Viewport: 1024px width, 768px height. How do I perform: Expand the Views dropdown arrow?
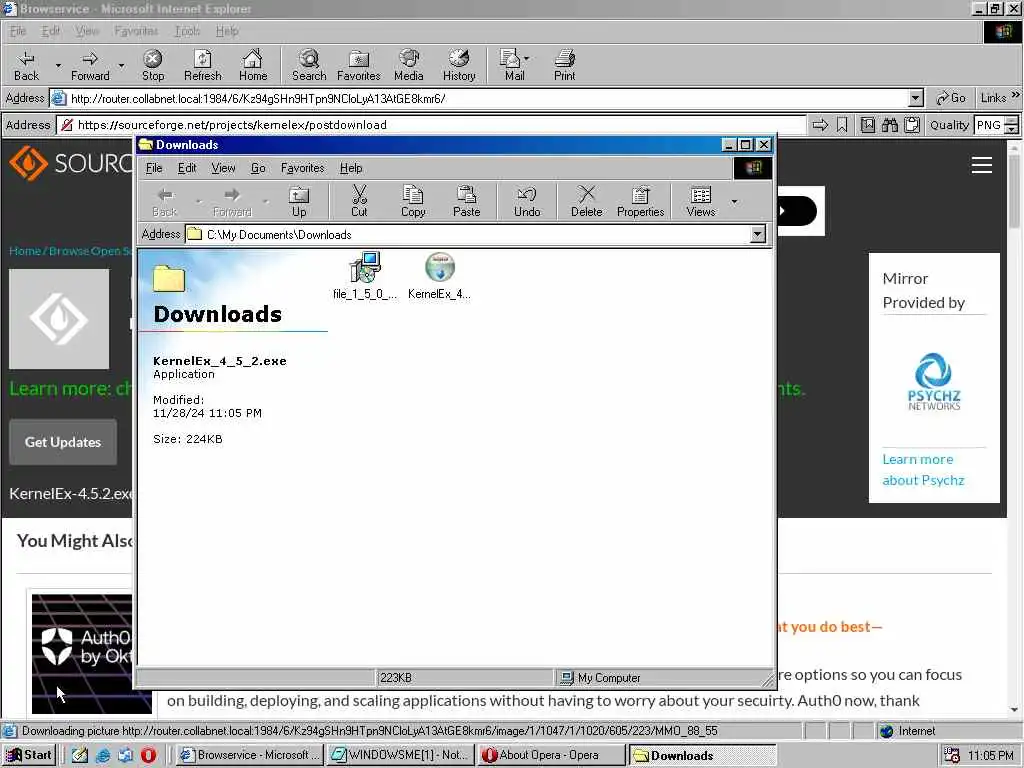735,202
